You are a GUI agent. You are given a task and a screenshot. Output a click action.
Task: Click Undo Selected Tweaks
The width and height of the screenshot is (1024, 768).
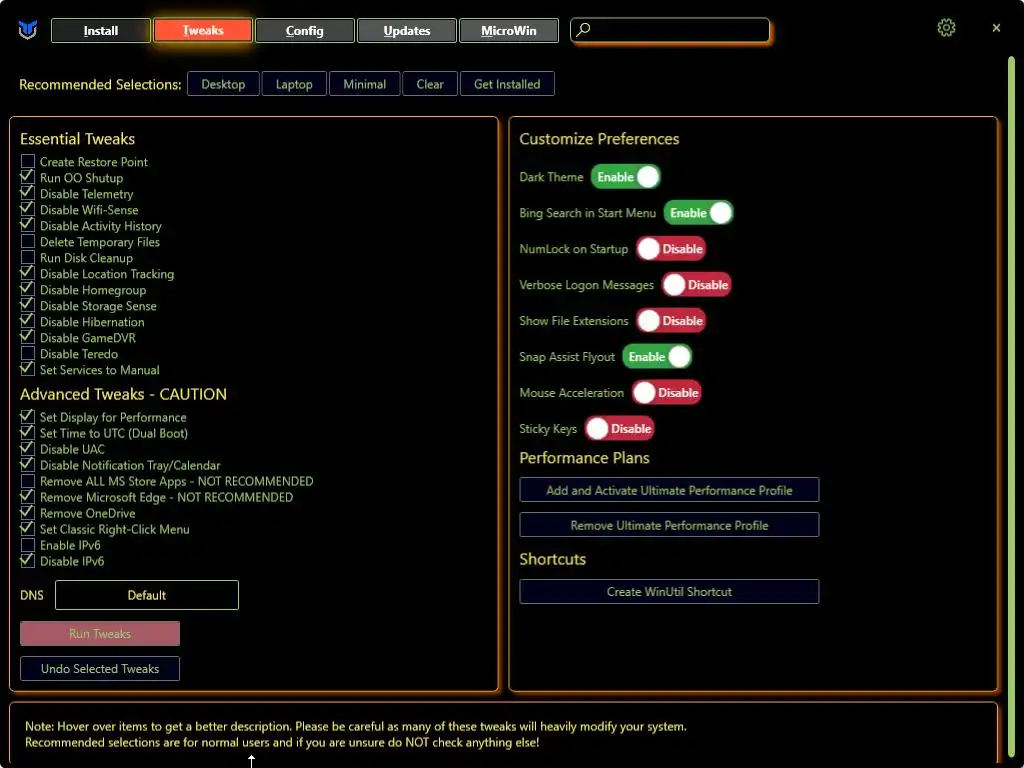pyautogui.click(x=100, y=669)
